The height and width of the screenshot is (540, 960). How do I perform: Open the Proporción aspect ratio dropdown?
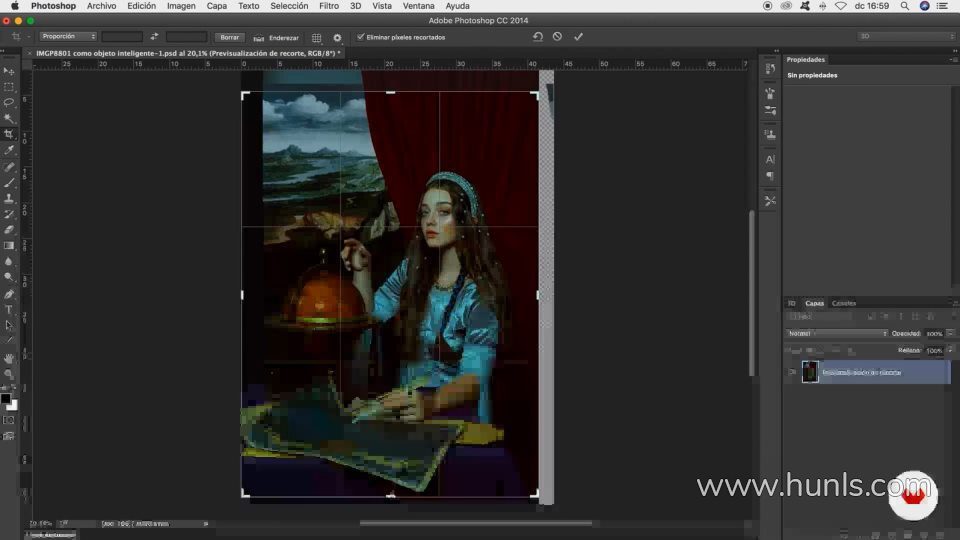coord(67,37)
